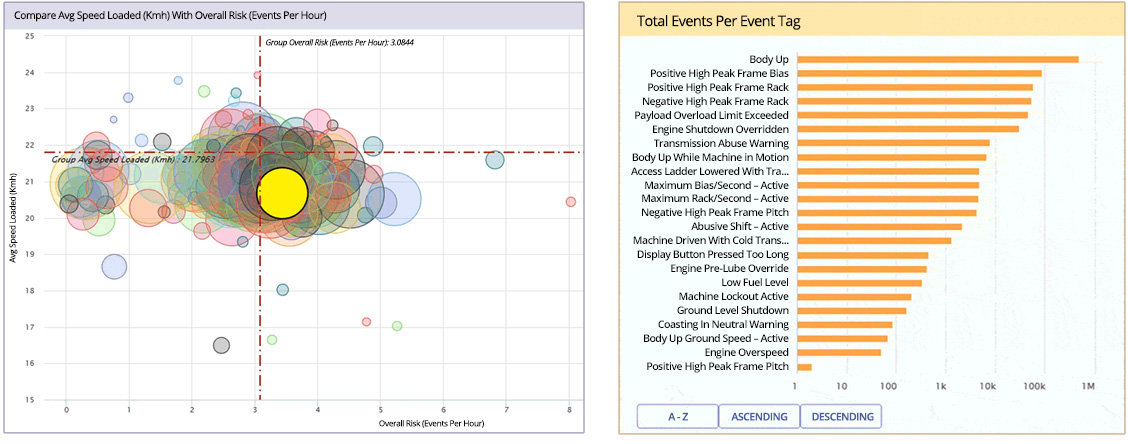Click the Coasting In Neutral Warning bar

tap(843, 324)
